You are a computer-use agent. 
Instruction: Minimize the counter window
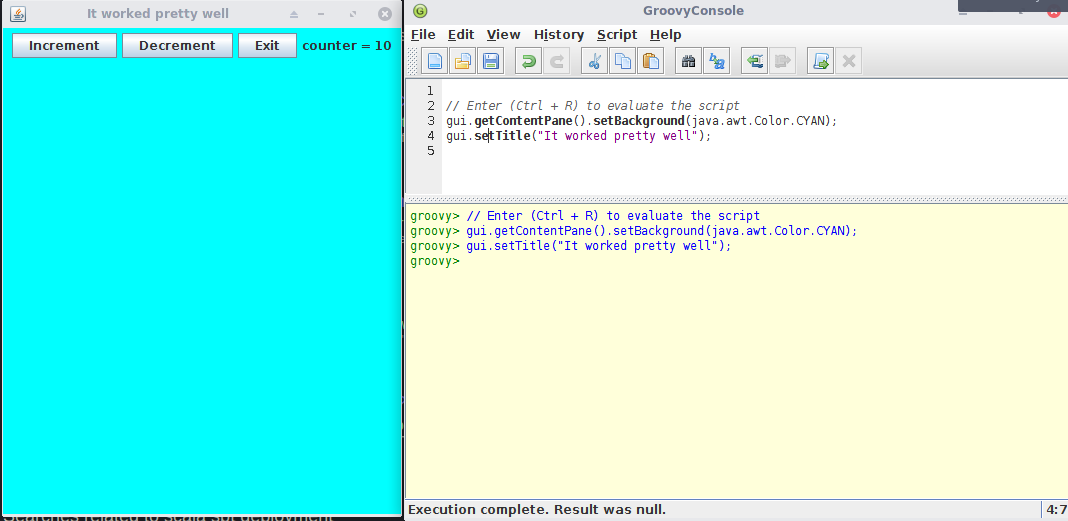pyautogui.click(x=321, y=14)
